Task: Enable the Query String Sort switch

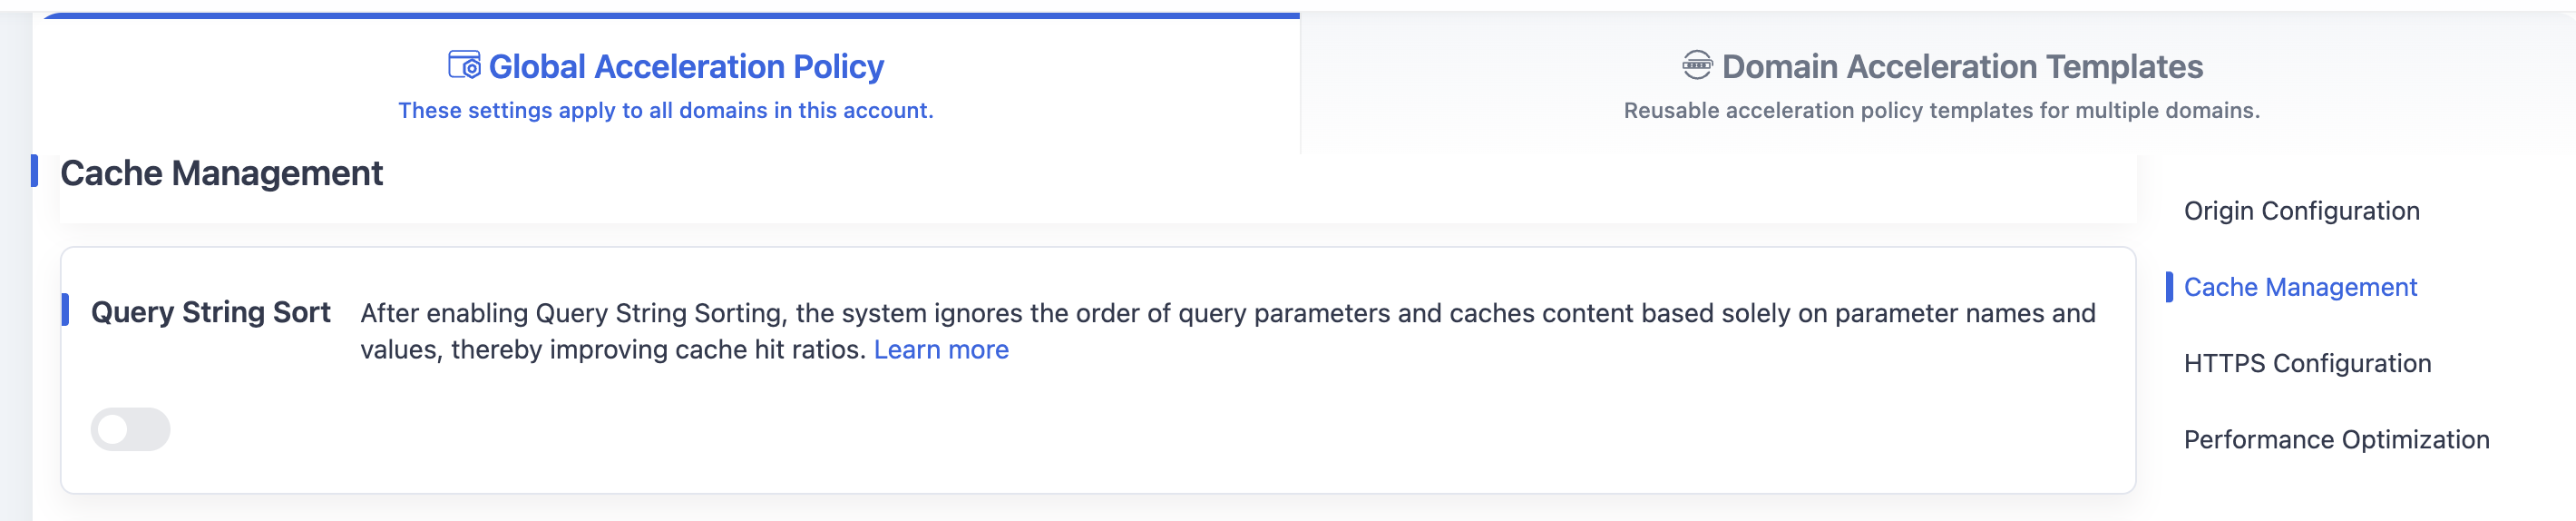Action: click(x=131, y=429)
